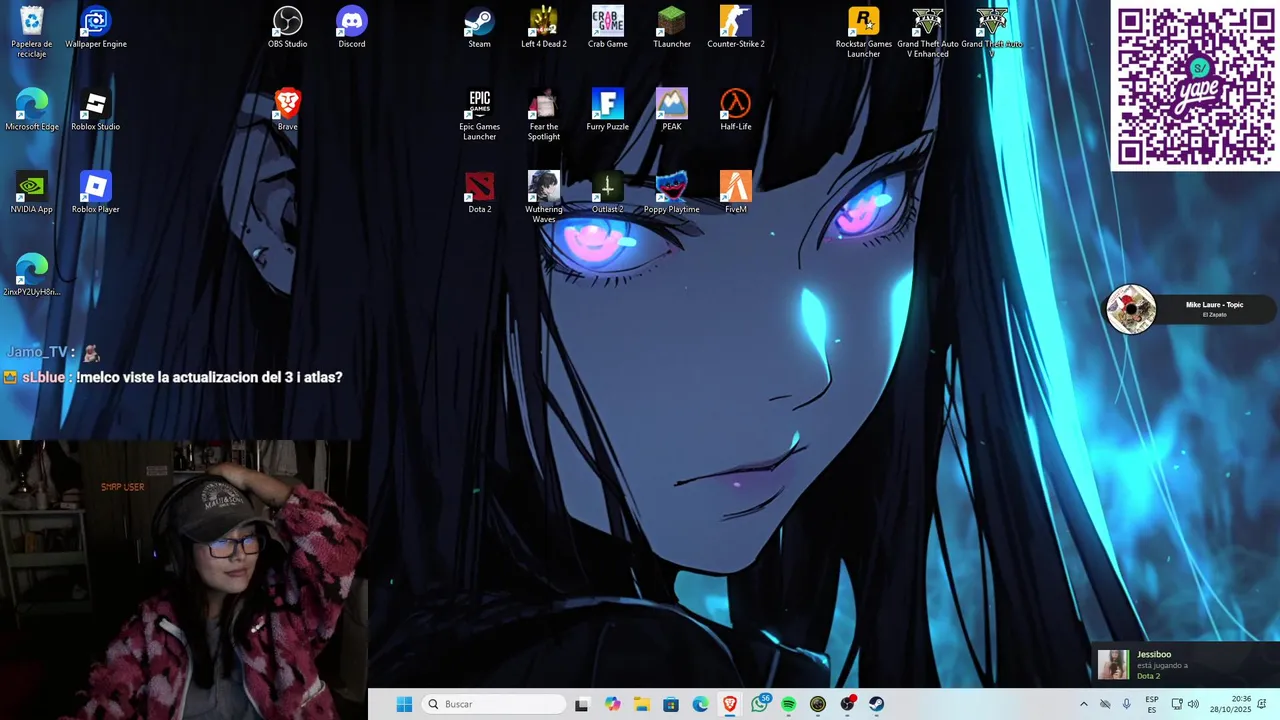Open Task View from the taskbar
Screen dimensions: 1280x720
pos(582,704)
